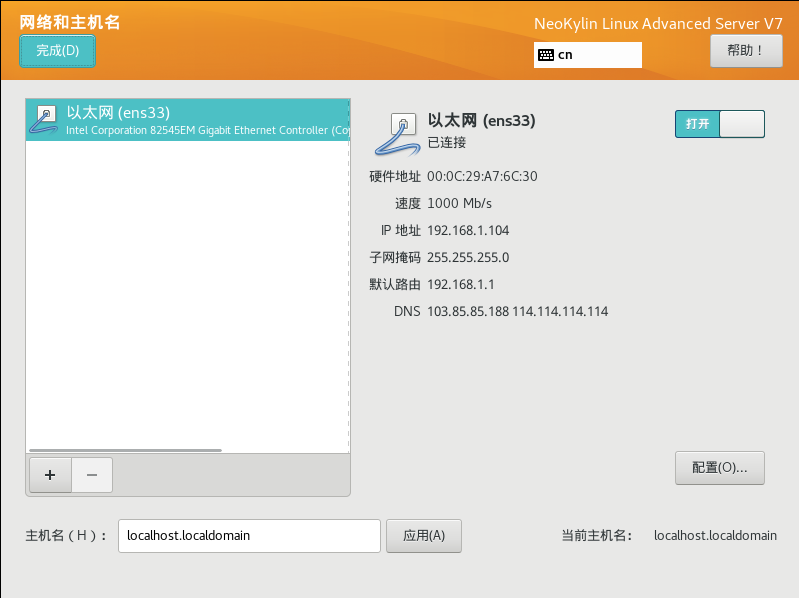Click default route value 192.168.1.1
799x598 pixels.
[461, 284]
